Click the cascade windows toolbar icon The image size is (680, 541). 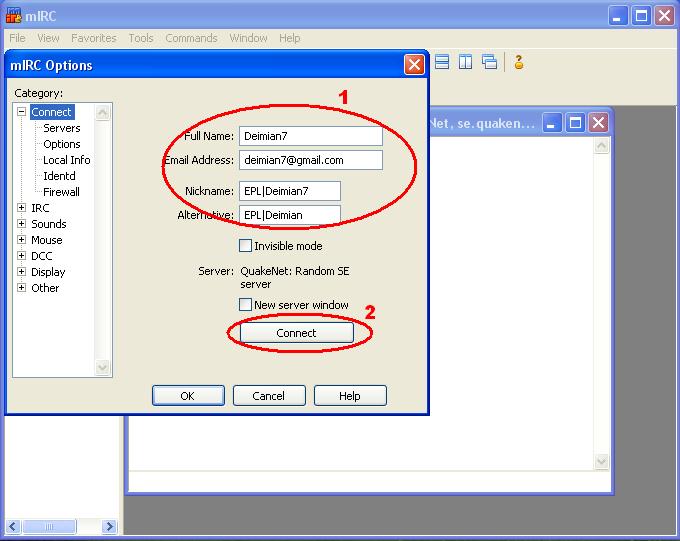(489, 62)
